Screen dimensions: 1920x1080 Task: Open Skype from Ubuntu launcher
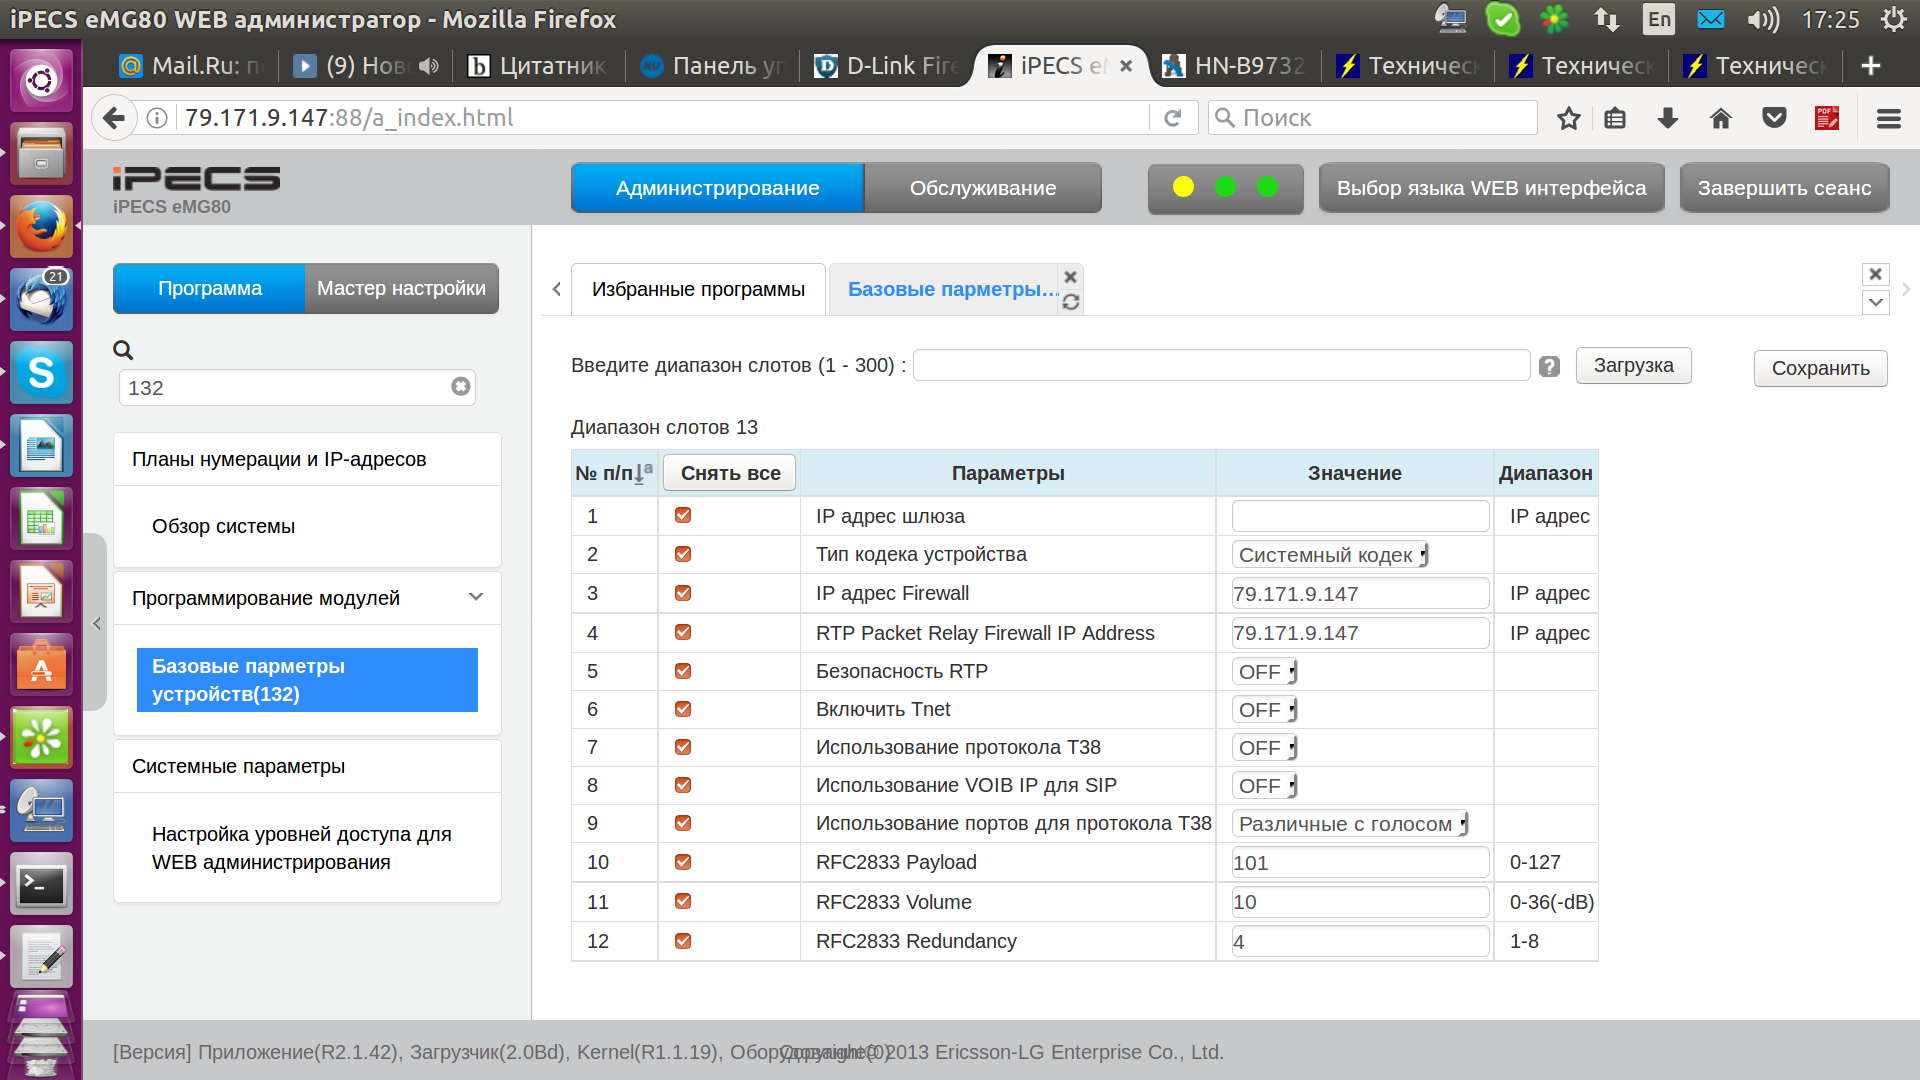pyautogui.click(x=41, y=372)
